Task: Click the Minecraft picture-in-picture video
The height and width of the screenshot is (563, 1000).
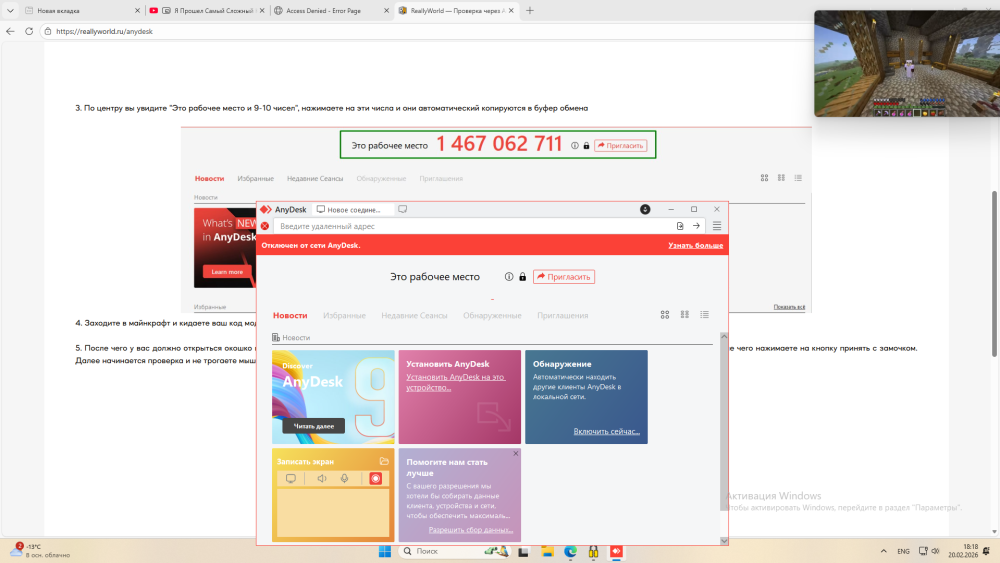Action: coord(907,63)
